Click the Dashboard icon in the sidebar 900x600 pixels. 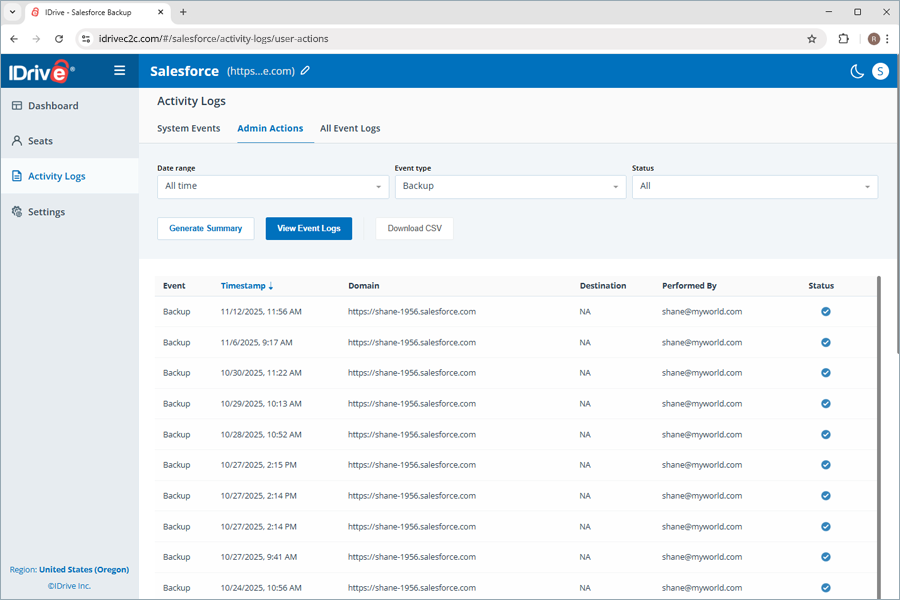coord(17,106)
